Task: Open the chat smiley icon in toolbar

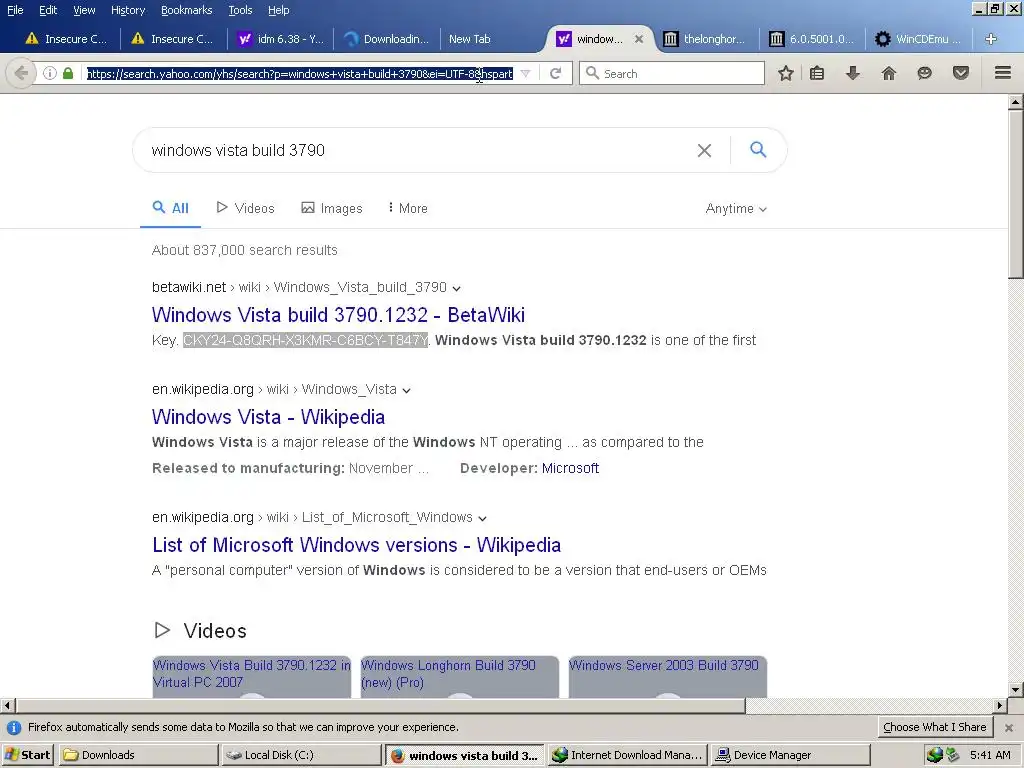Action: (924, 73)
